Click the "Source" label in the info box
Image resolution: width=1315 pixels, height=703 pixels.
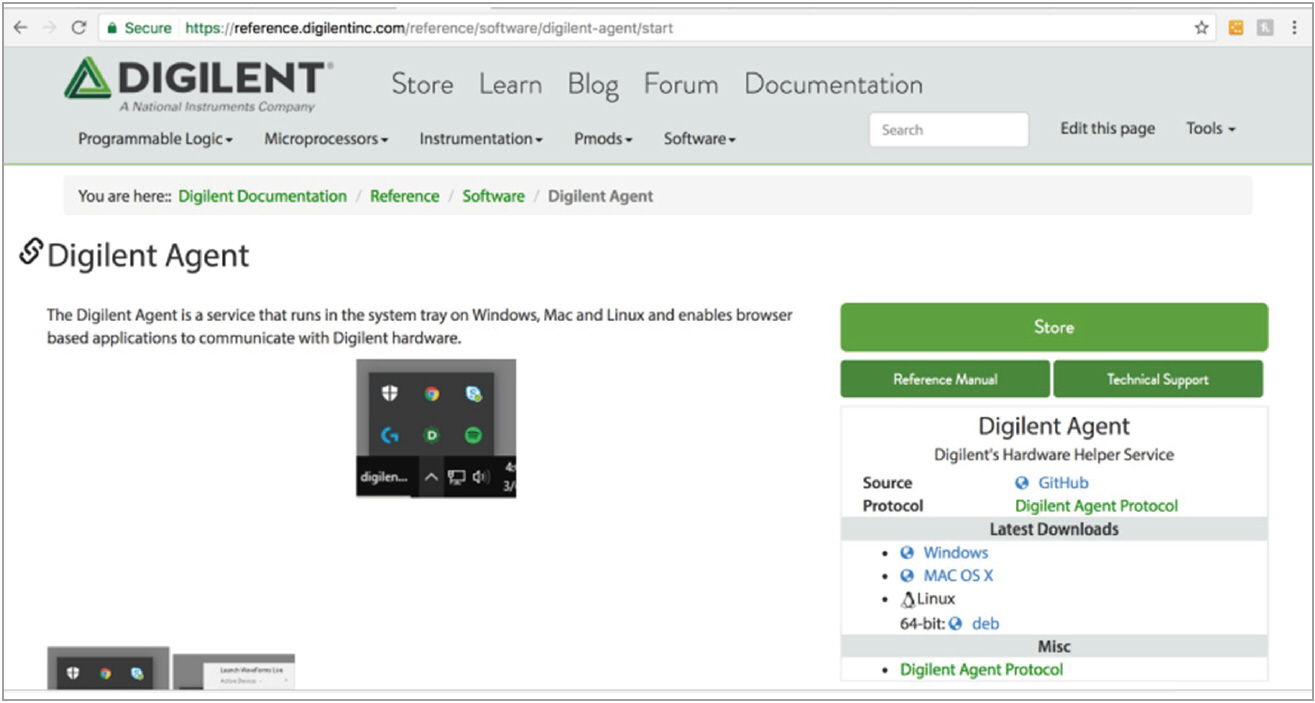(x=888, y=483)
